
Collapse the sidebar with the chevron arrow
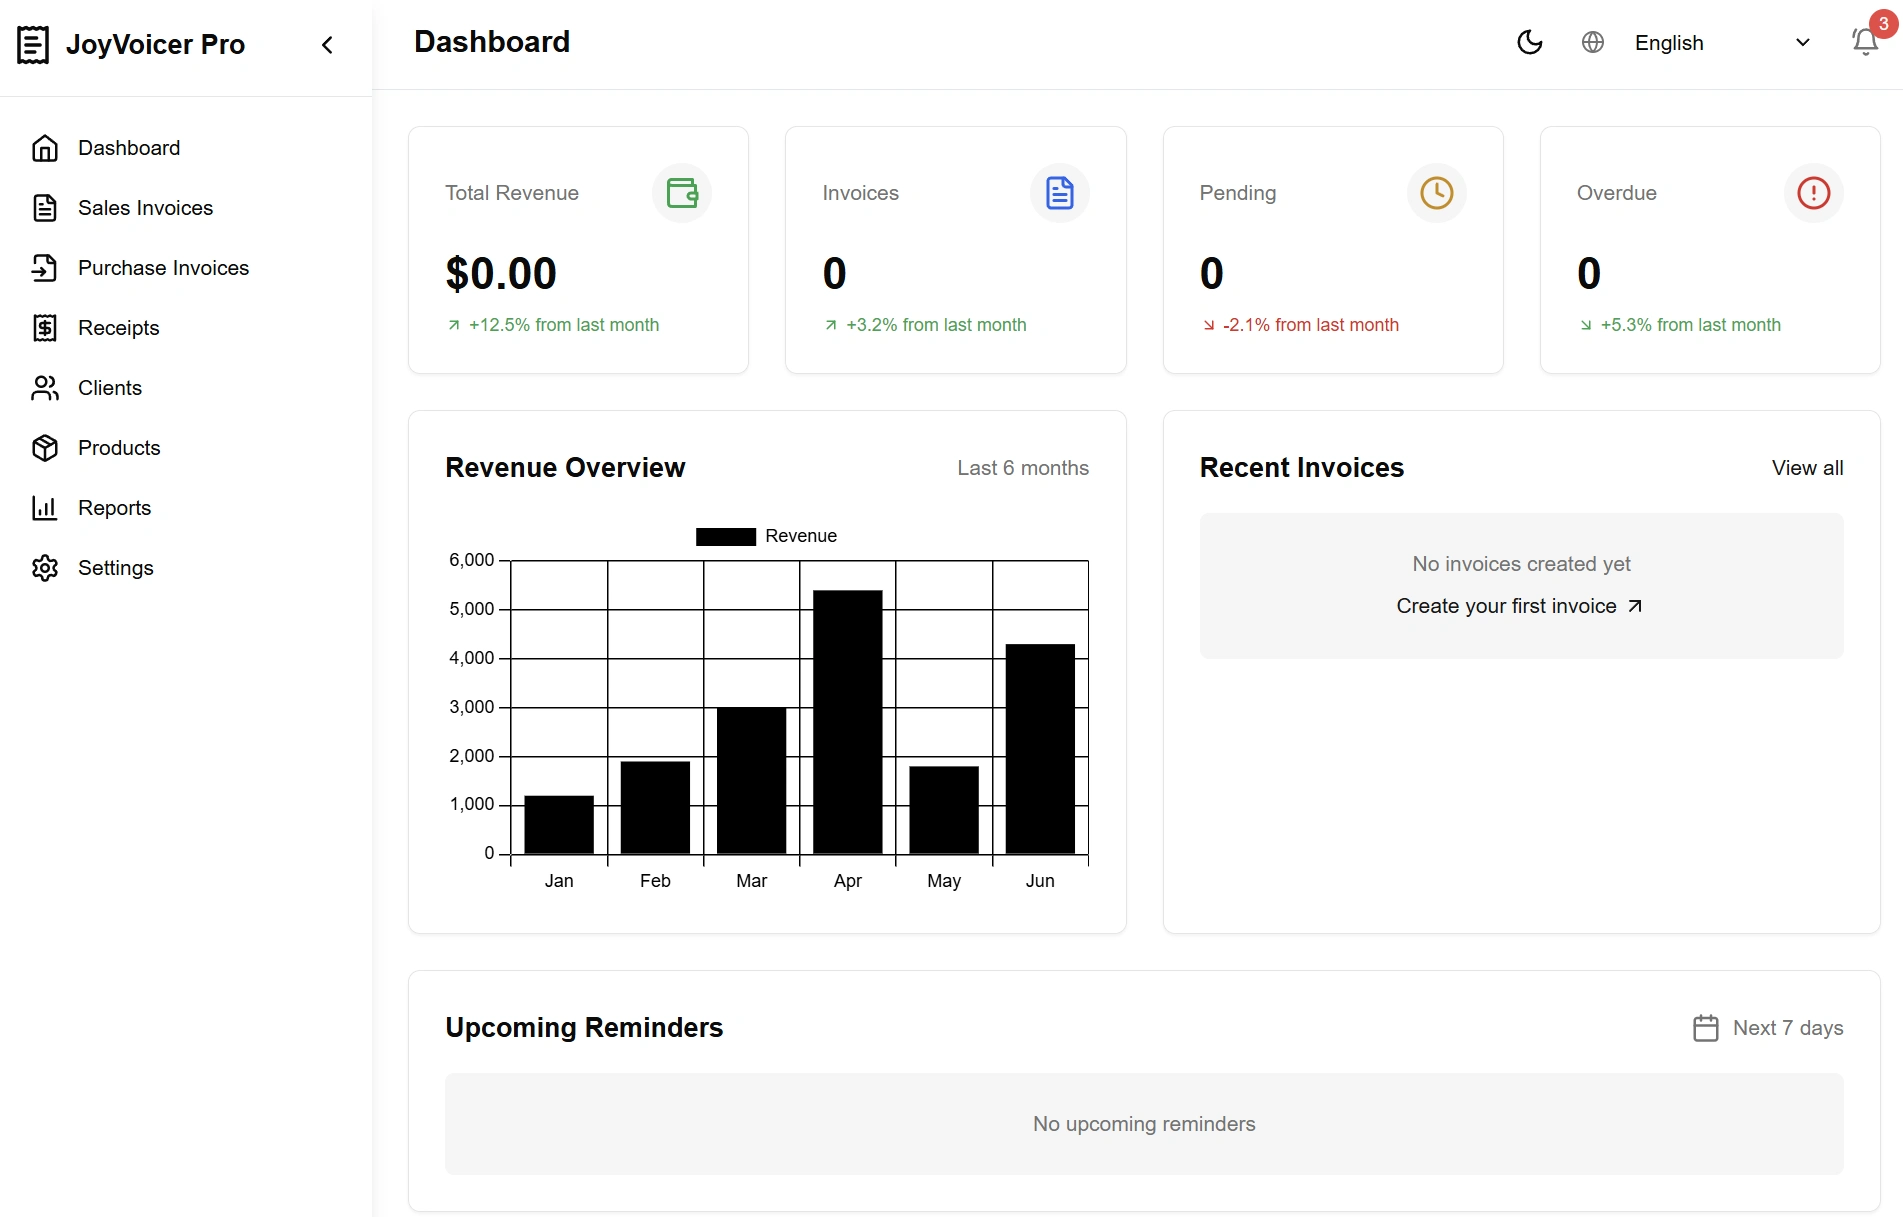pyautogui.click(x=327, y=44)
